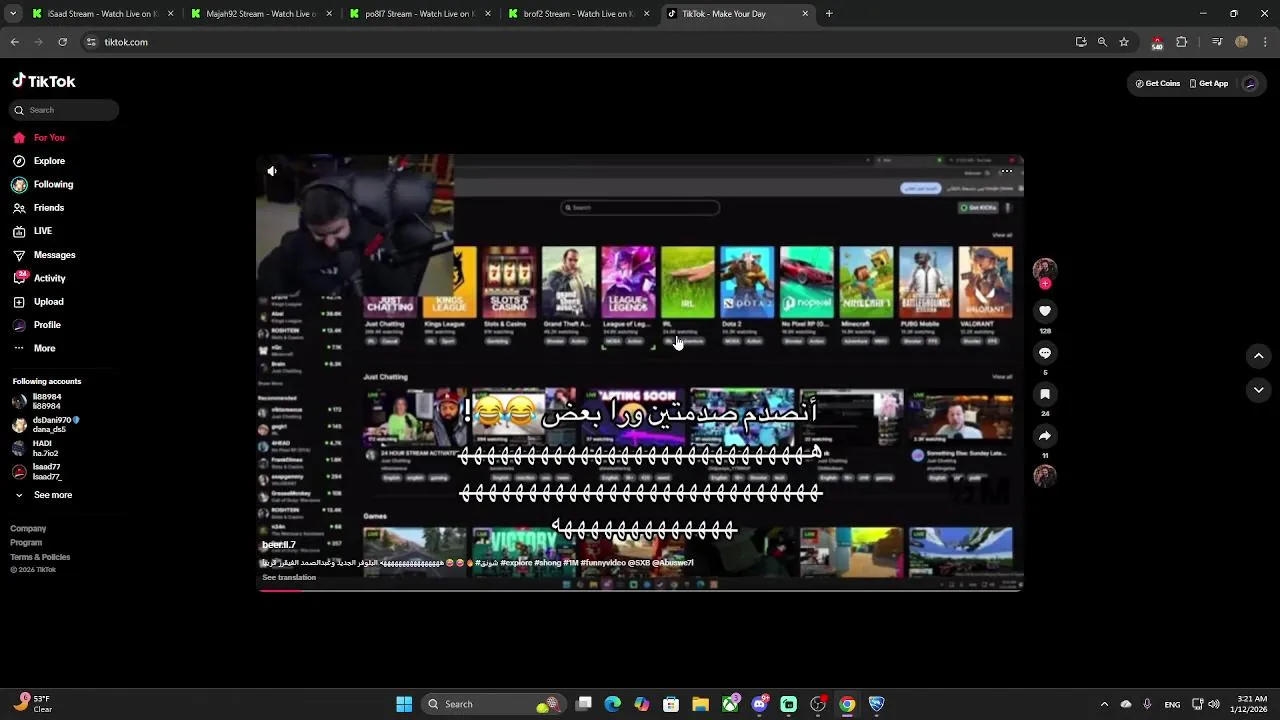The width and height of the screenshot is (1280, 720).
Task: Expand the Program footer section
Action: point(26,543)
